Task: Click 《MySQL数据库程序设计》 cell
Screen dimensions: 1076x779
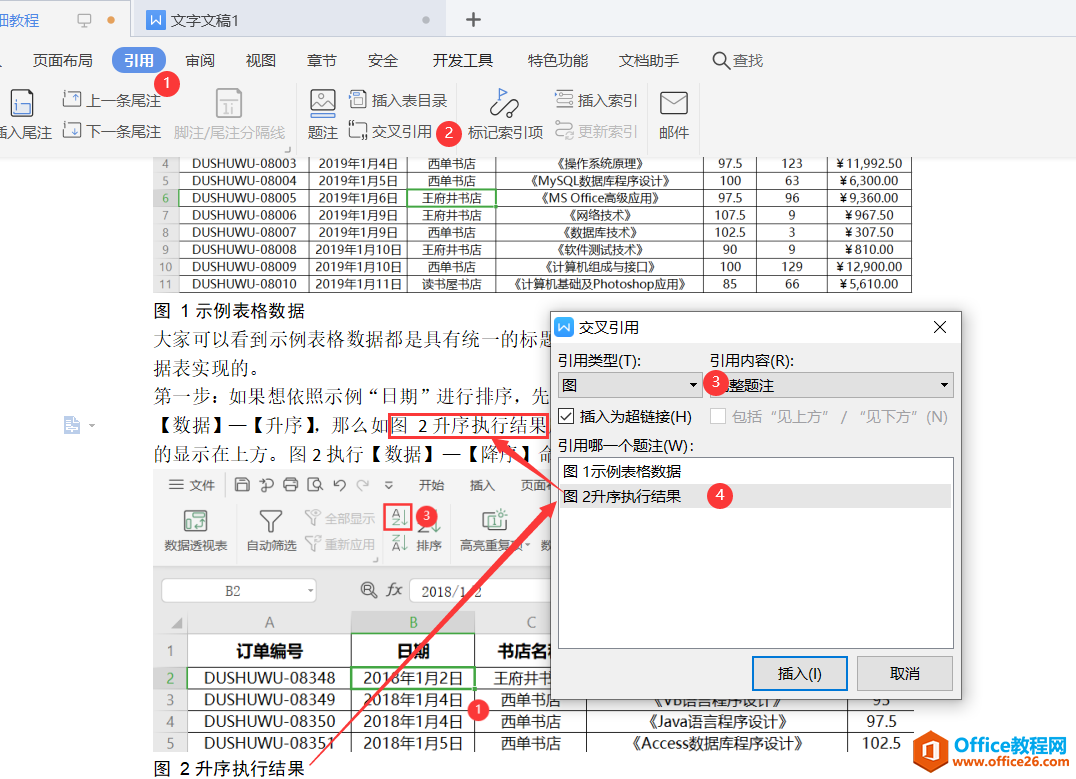Action: coord(600,181)
